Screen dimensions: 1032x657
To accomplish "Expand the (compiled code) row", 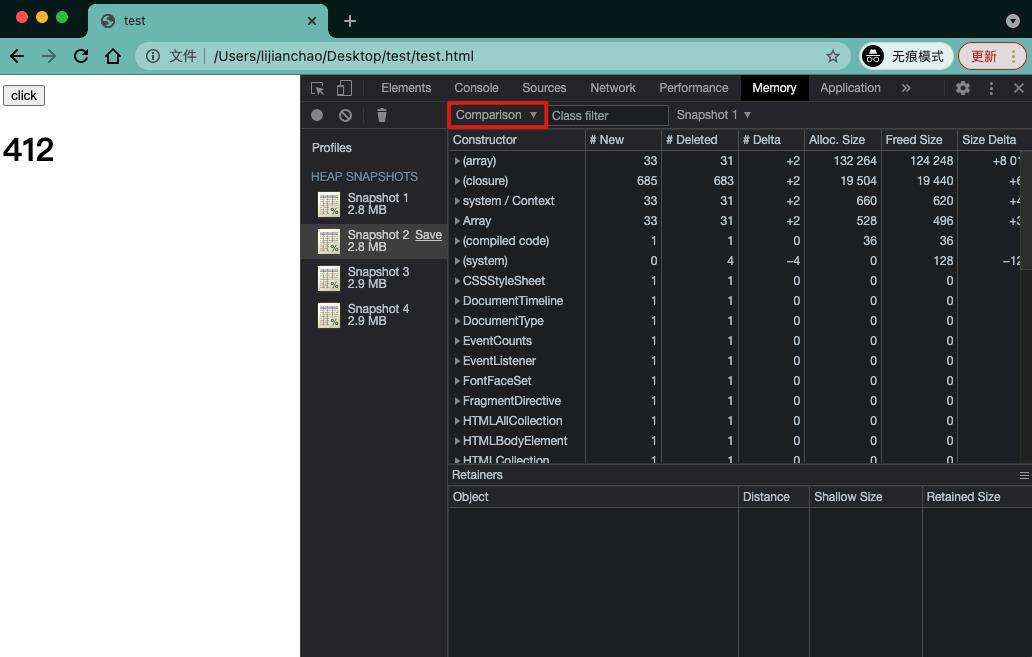I will coord(457,241).
